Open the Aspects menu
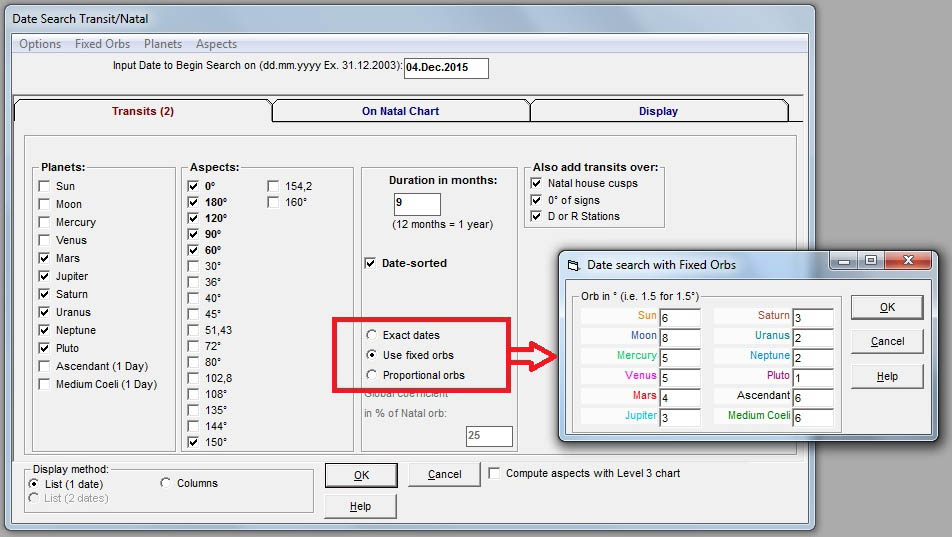This screenshot has height=537, width=952. click(x=216, y=44)
